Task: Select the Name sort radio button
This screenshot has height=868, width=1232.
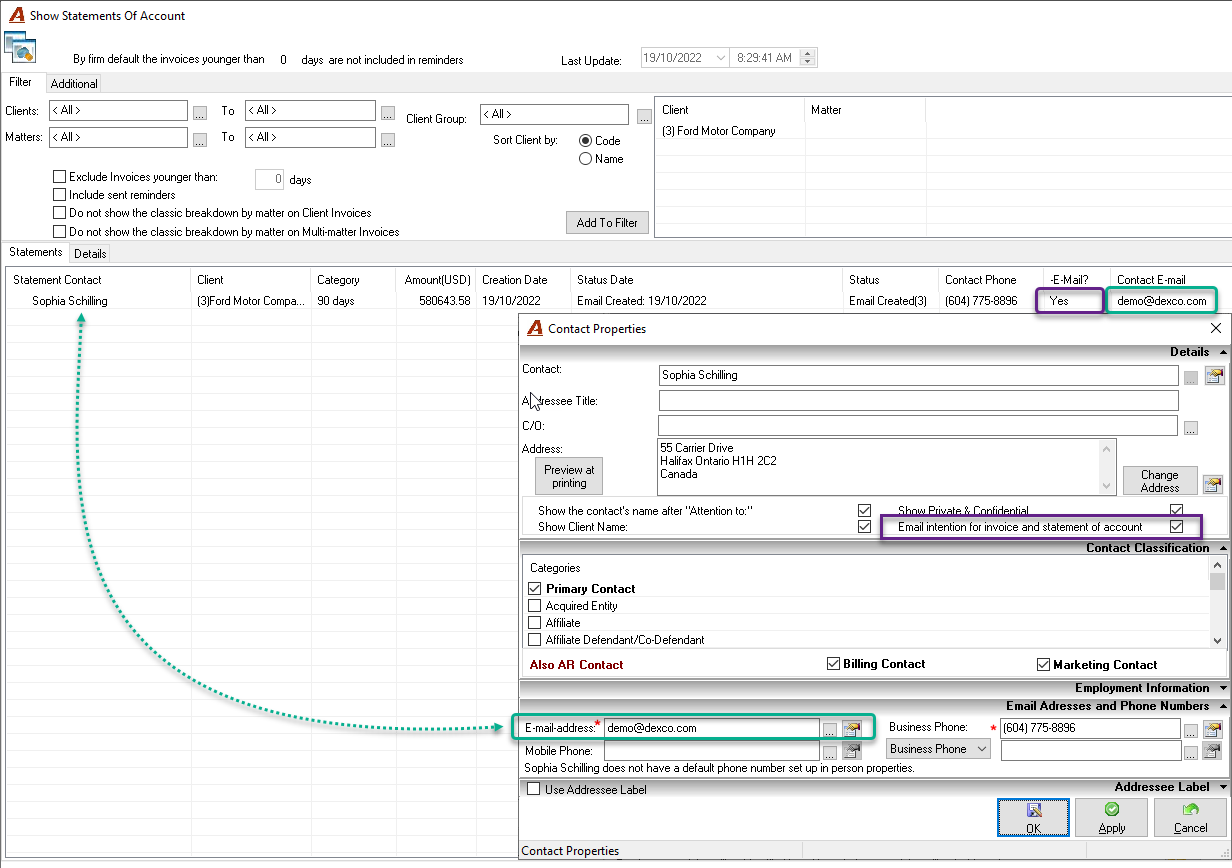Action: [x=586, y=159]
